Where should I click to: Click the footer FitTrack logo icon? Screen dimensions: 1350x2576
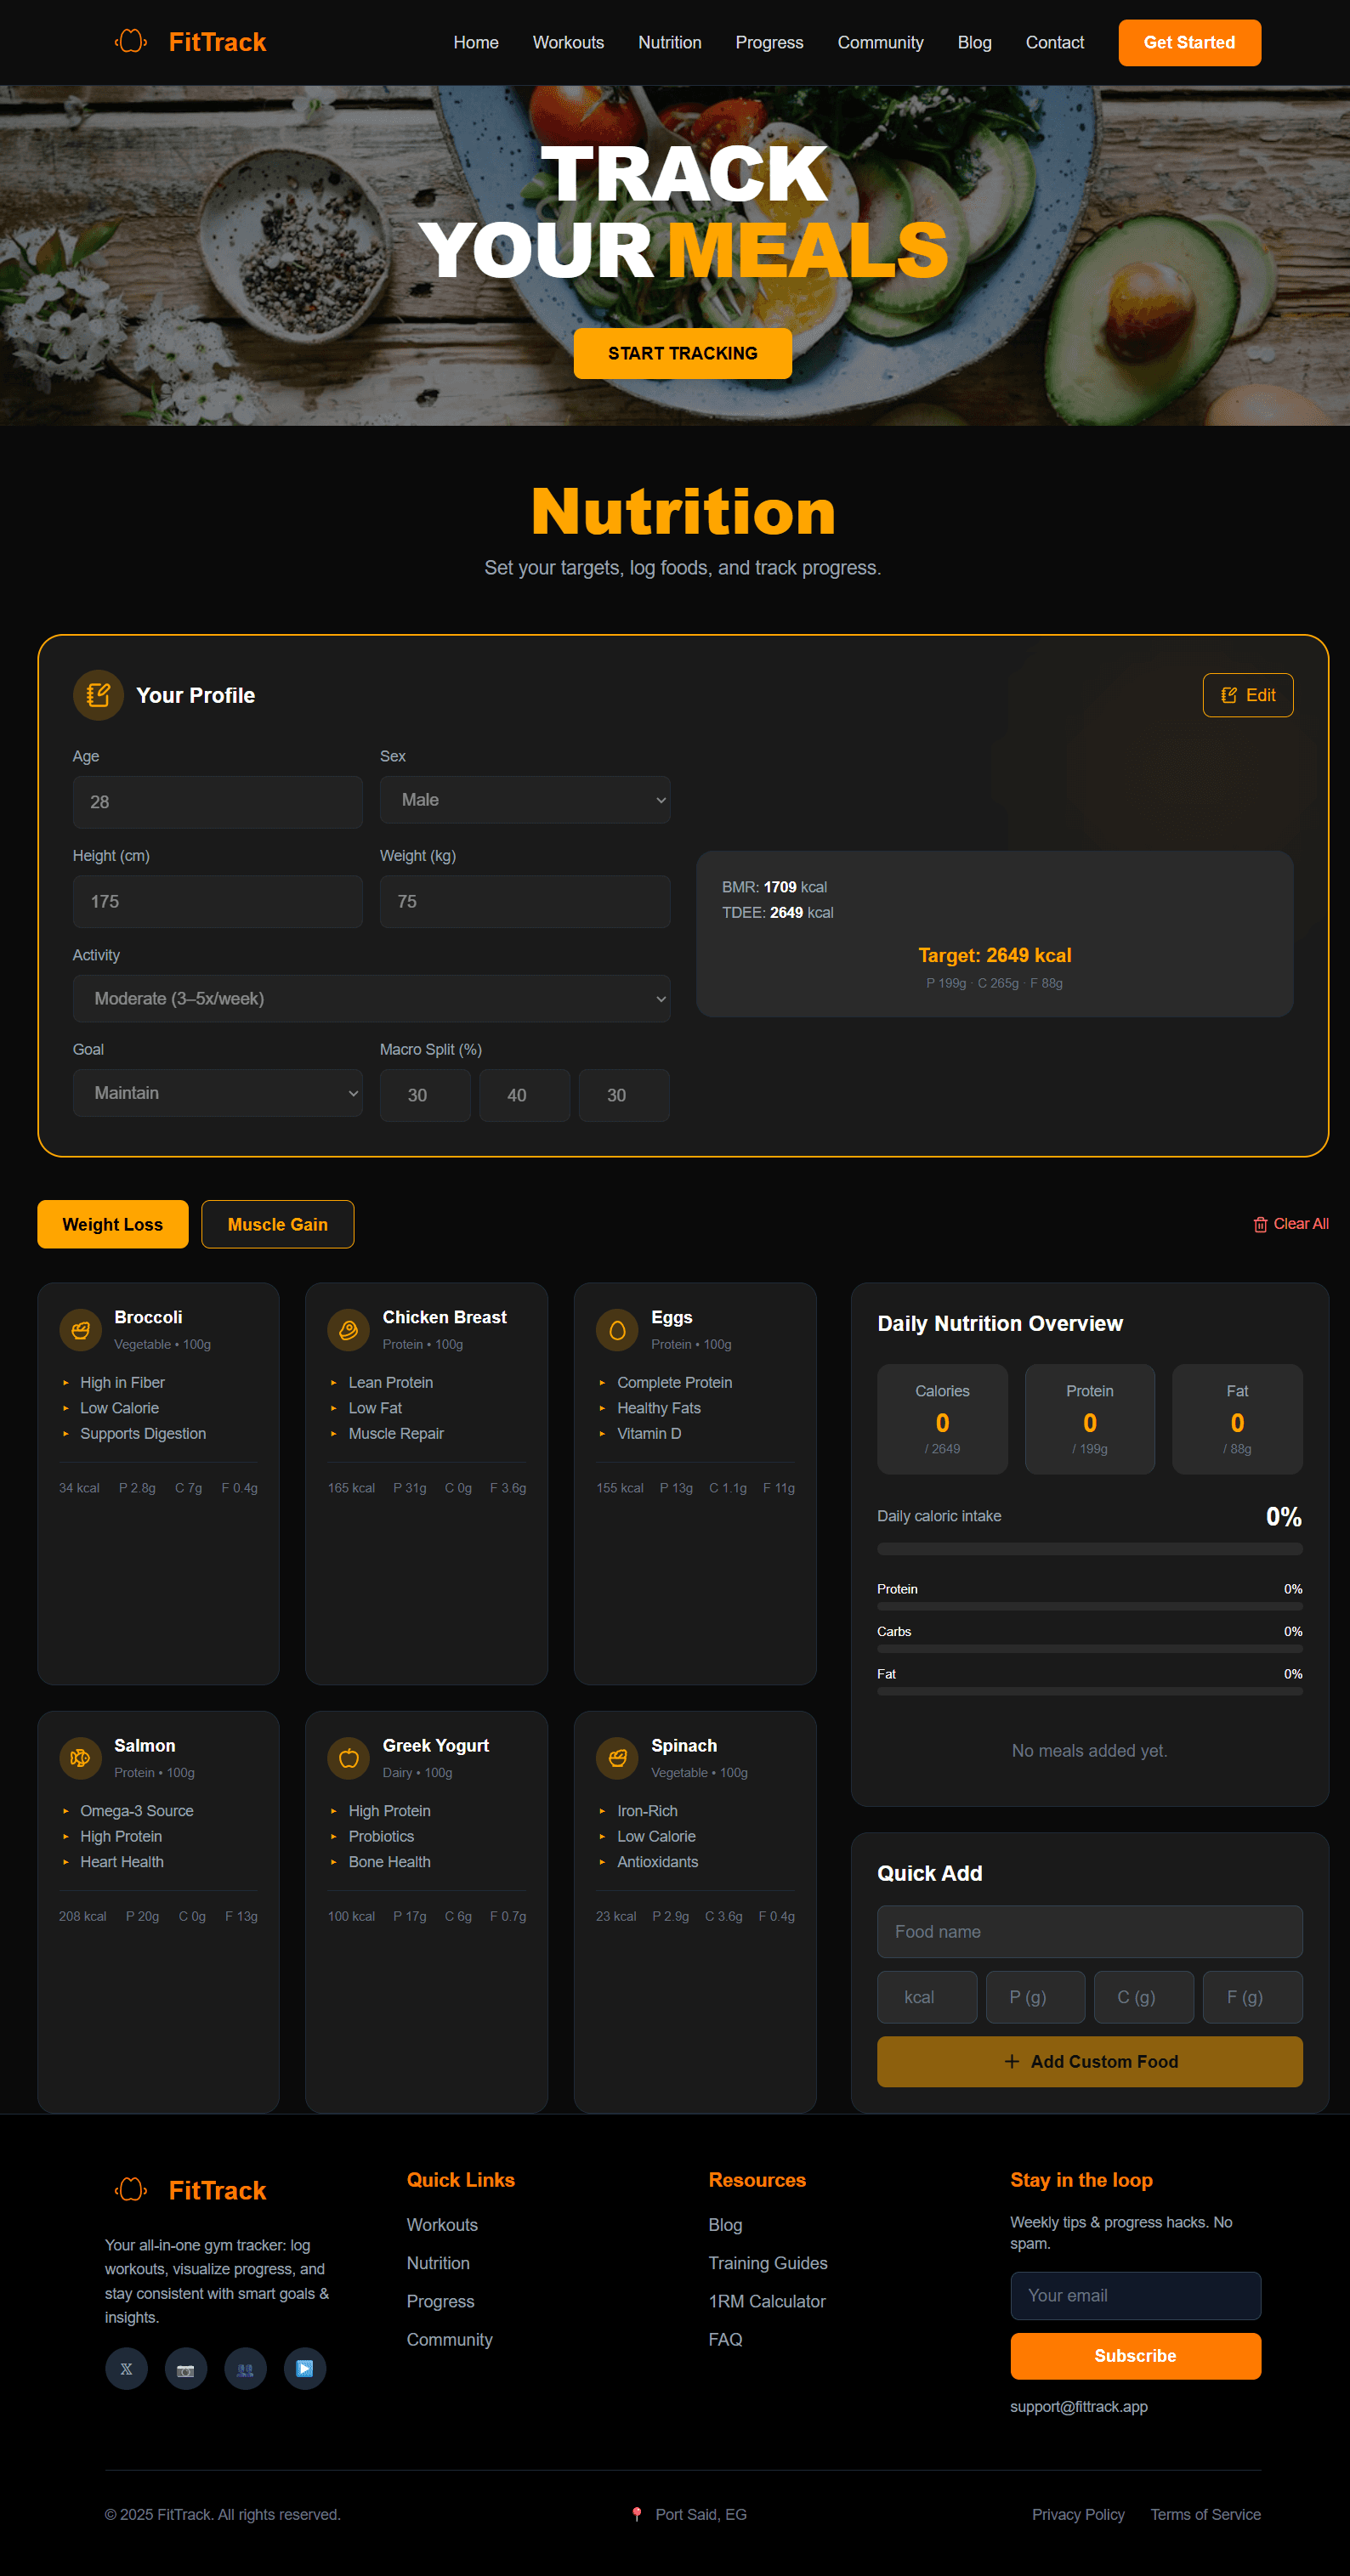pyautogui.click(x=131, y=2190)
